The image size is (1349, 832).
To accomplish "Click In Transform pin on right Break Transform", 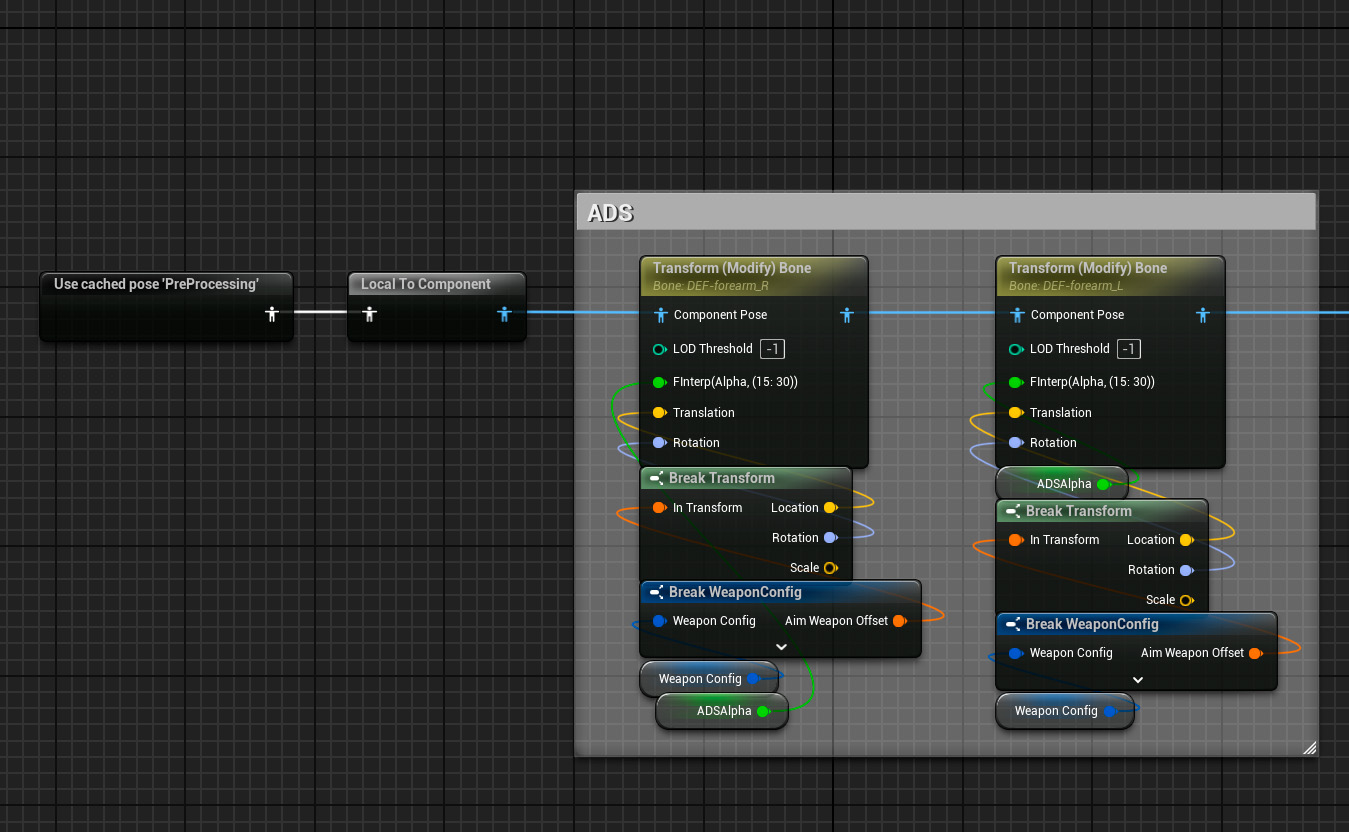I will (x=1016, y=540).
